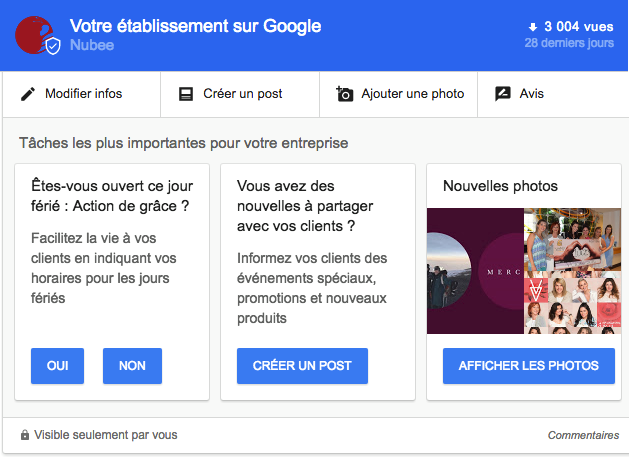Click the Votre établissement sur Google title
The width and height of the screenshot is (629, 462).
(194, 25)
